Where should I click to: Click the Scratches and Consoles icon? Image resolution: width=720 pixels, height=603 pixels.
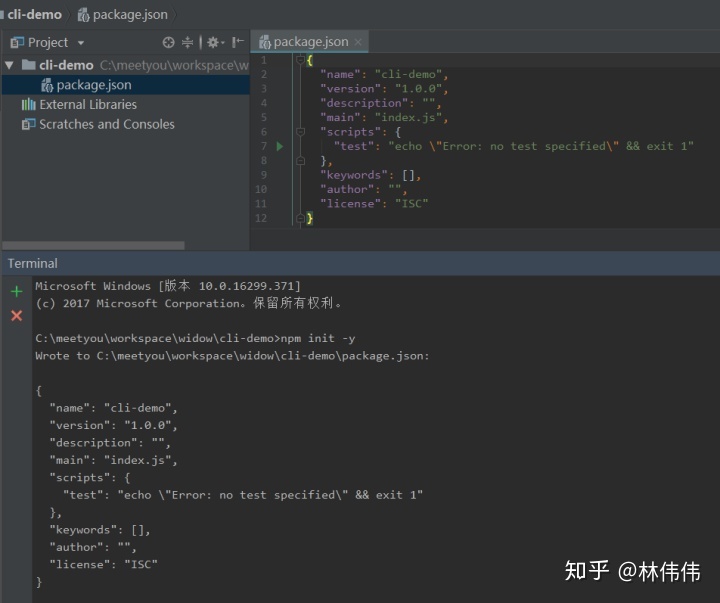28,124
